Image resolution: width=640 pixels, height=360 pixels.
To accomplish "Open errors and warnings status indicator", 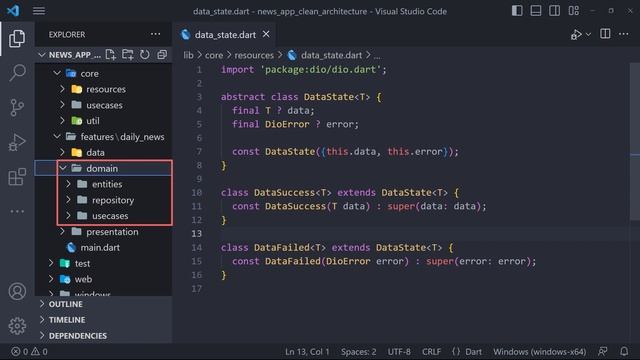I will coord(29,351).
